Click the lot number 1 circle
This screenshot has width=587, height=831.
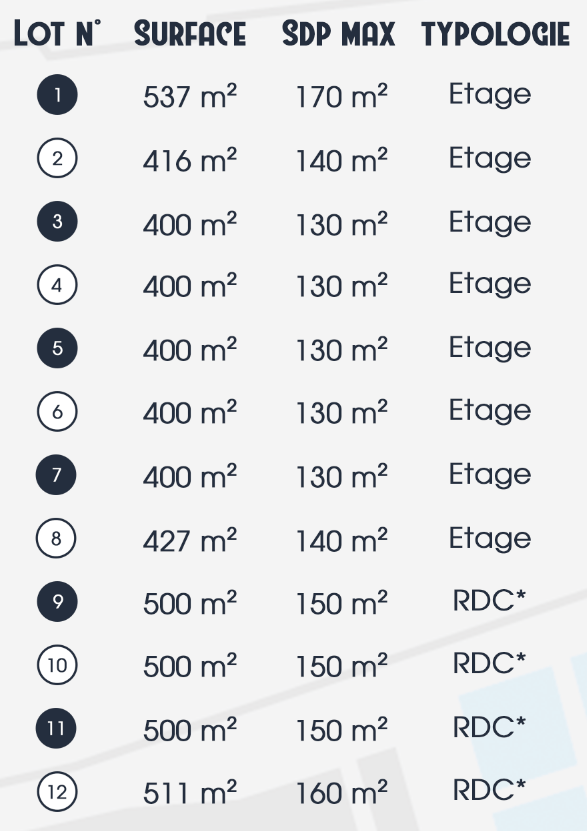(x=57, y=95)
